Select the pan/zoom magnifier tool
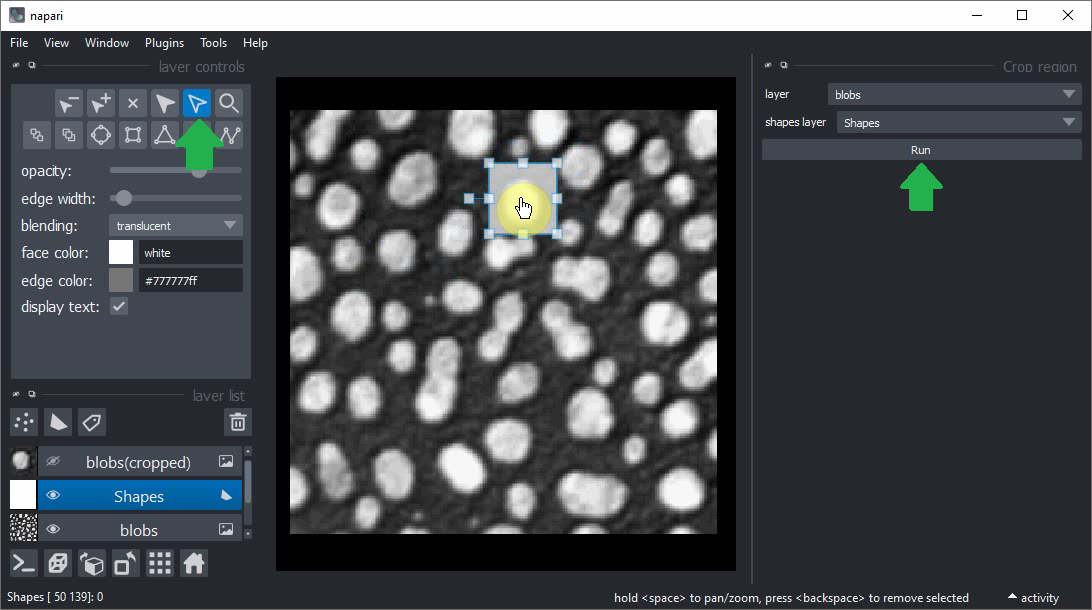The image size is (1092, 610). (229, 103)
